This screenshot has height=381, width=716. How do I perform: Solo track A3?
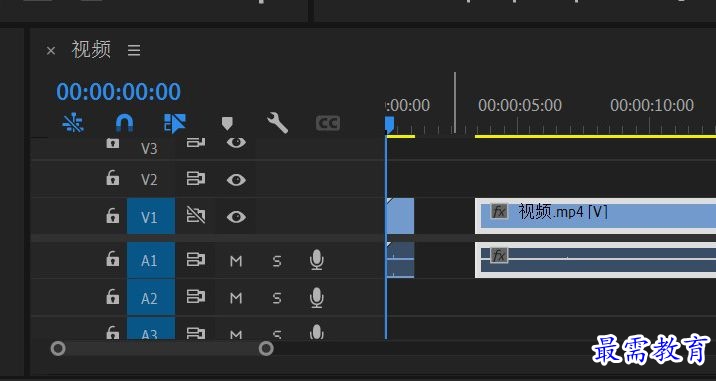277,334
